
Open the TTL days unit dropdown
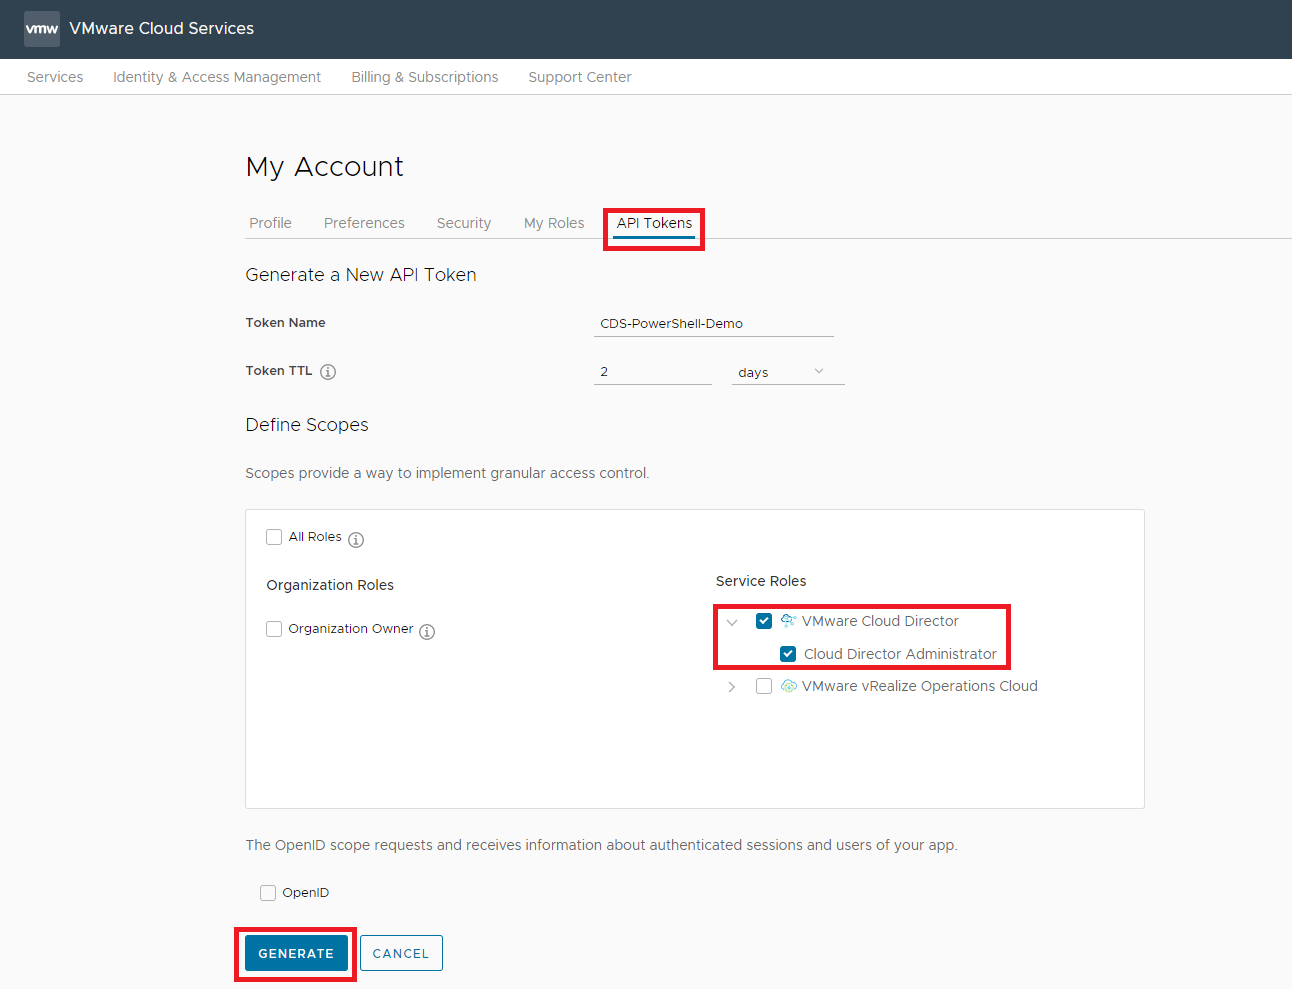point(787,372)
